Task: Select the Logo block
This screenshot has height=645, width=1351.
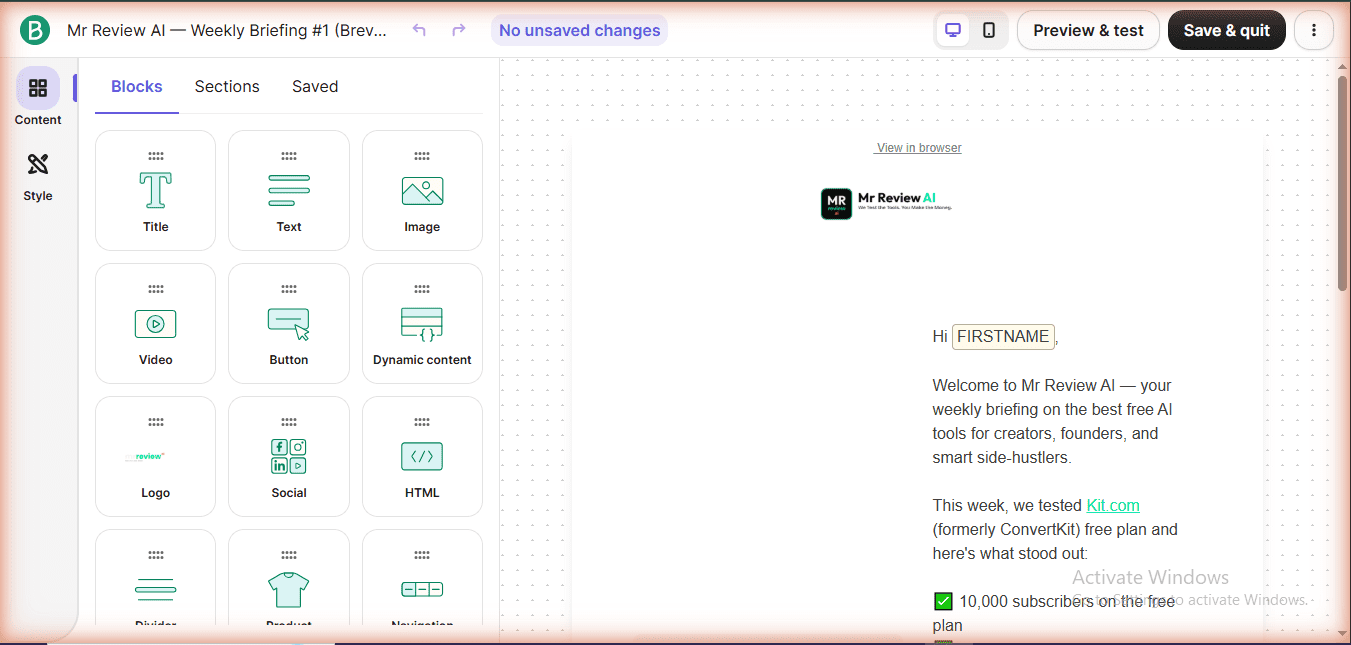Action: pos(155,456)
